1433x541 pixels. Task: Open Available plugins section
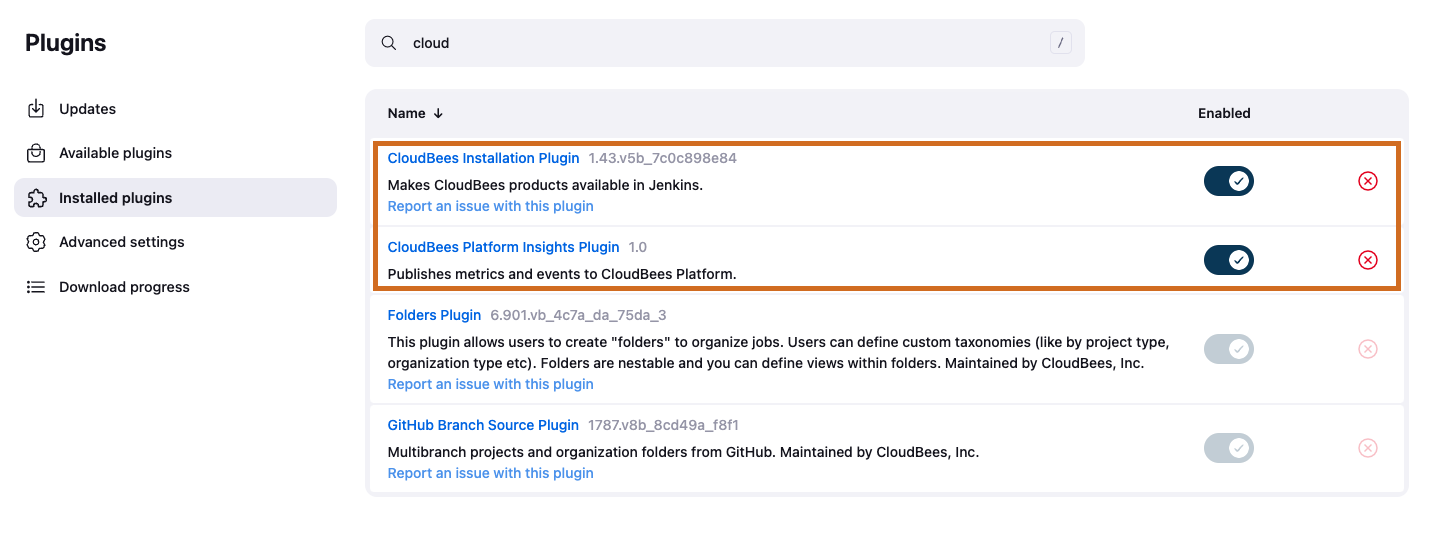click(175, 153)
